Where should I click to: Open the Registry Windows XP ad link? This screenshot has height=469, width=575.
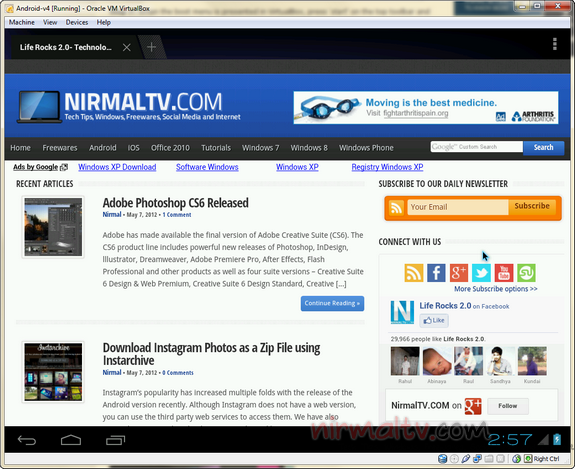point(387,167)
